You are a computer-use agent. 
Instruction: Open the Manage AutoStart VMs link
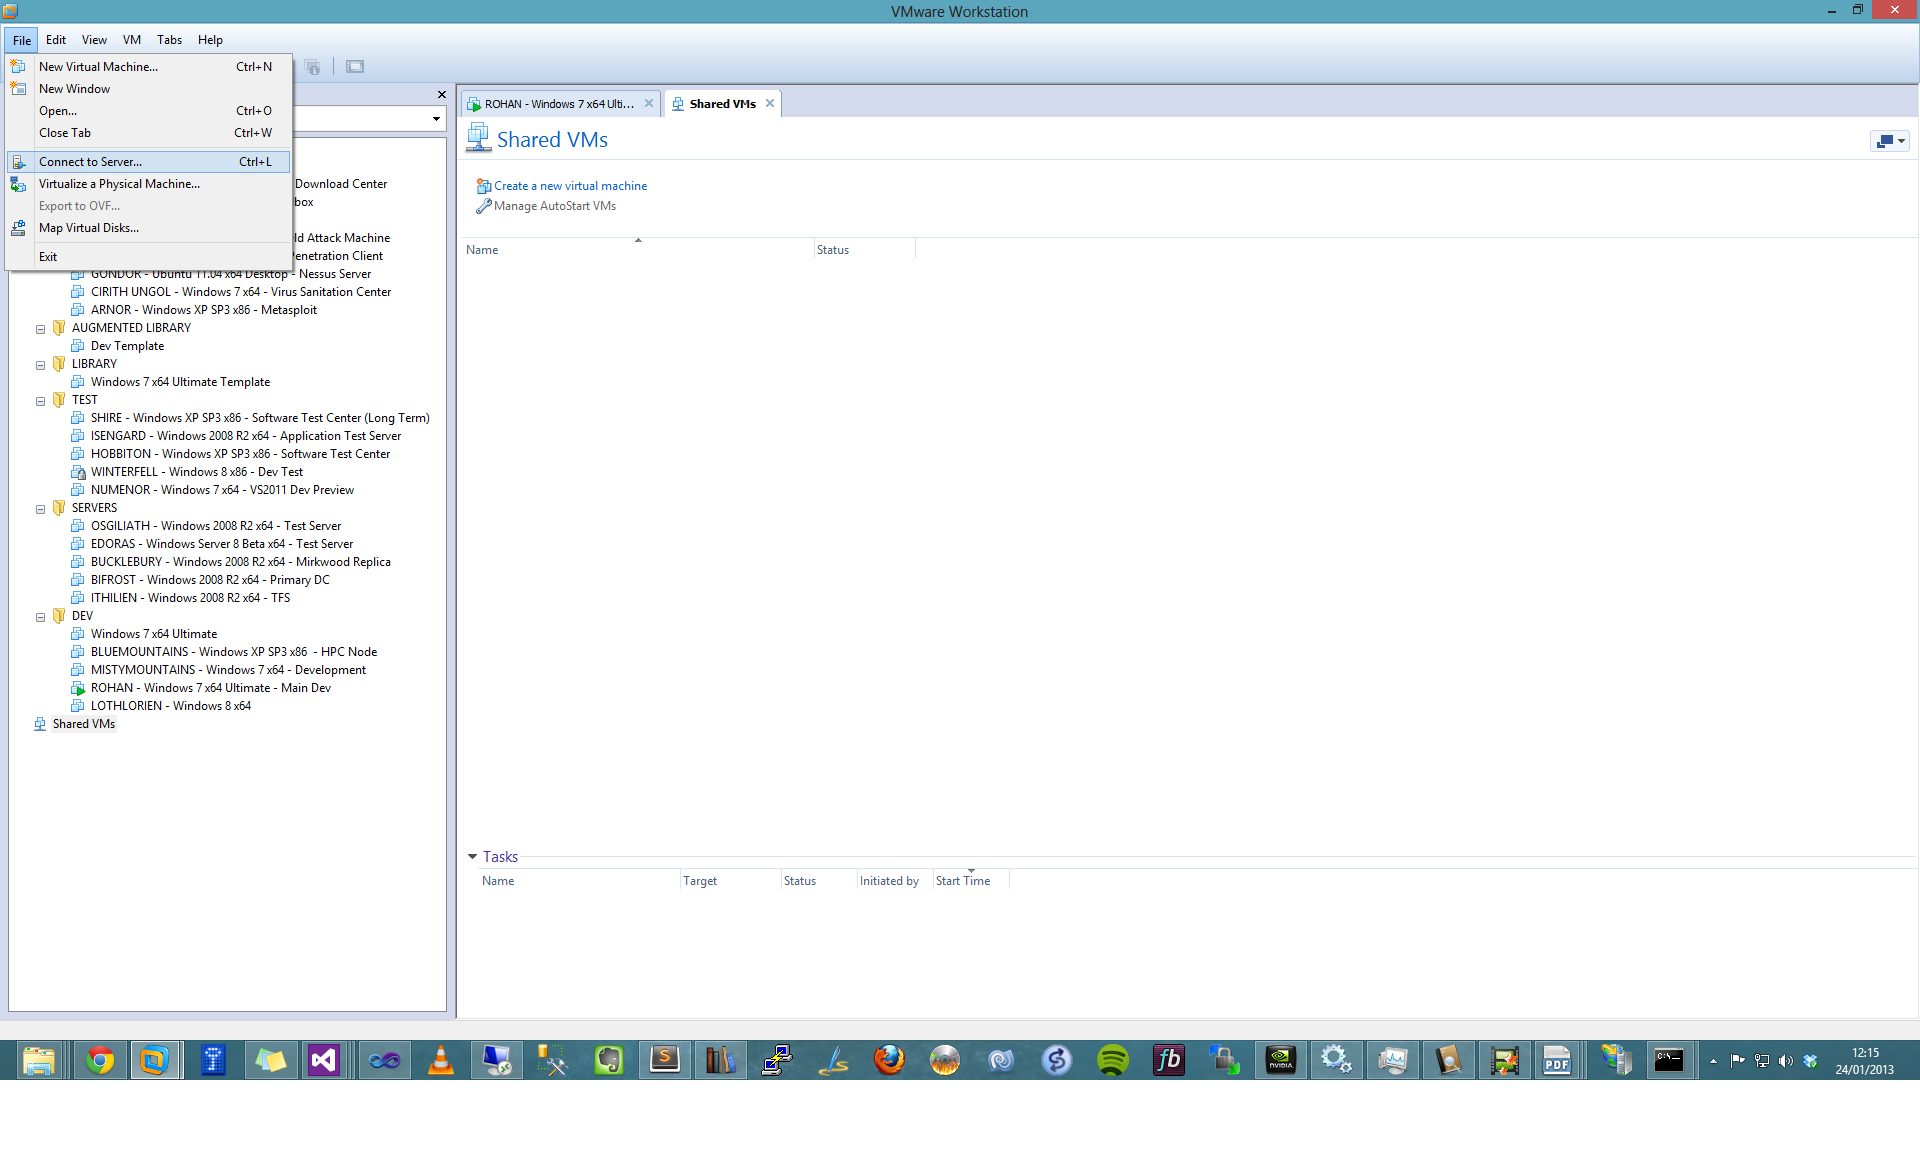553,206
